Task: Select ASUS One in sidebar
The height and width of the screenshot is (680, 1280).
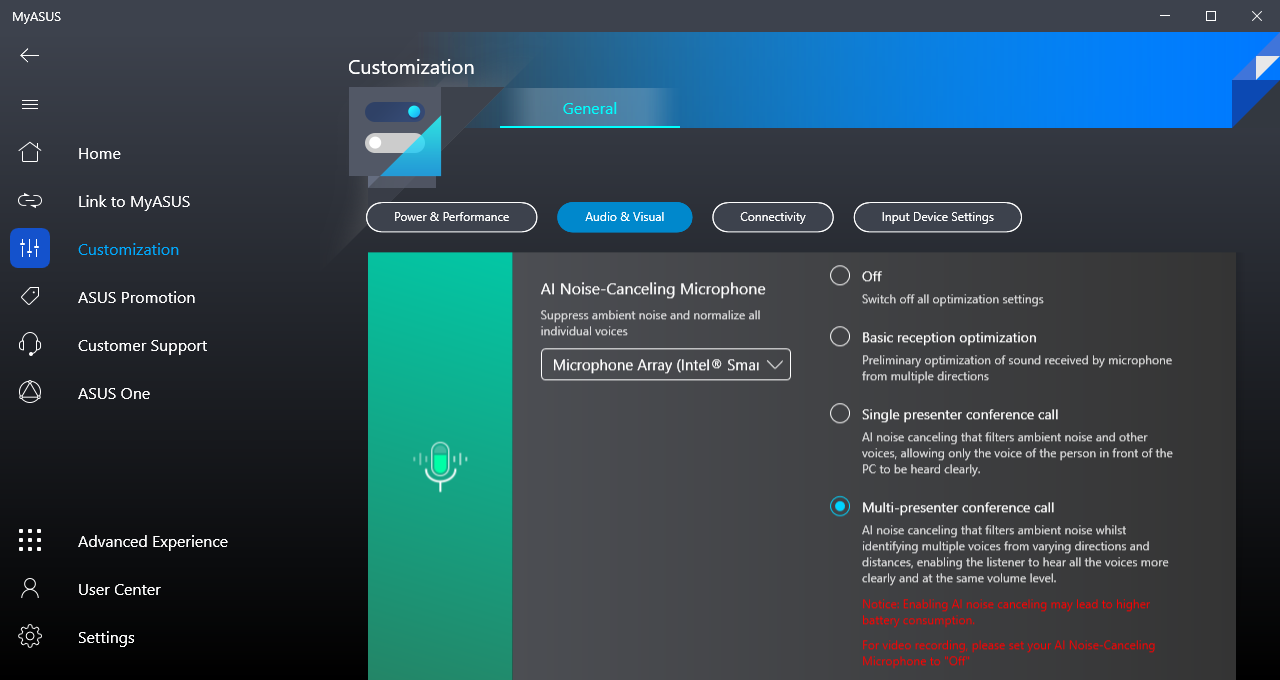Action: (114, 393)
